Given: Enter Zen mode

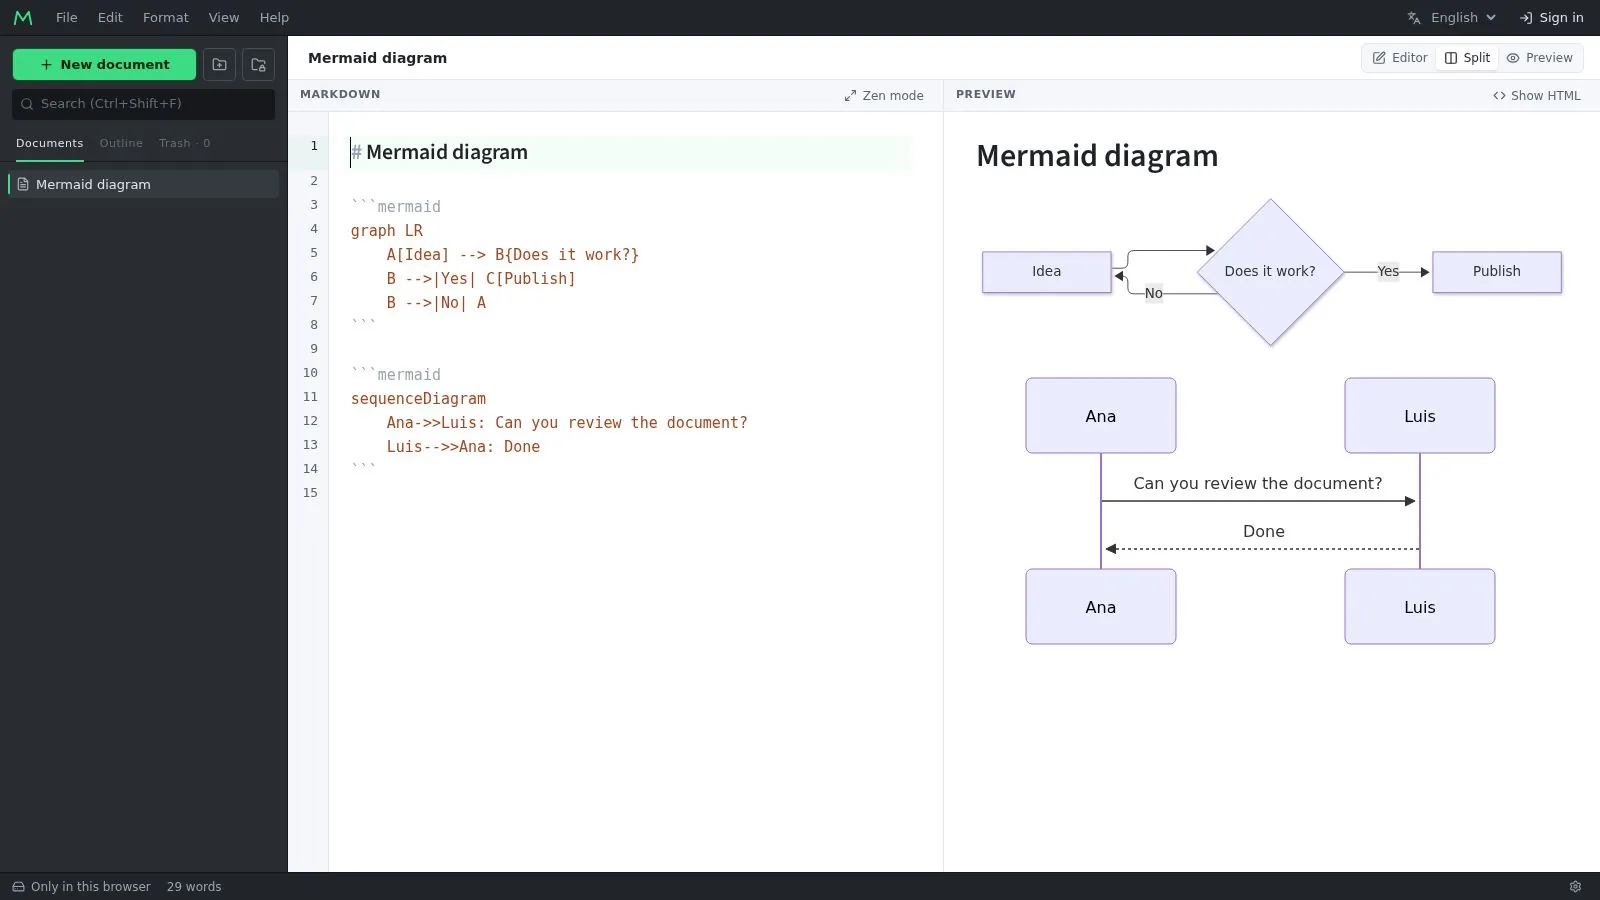Looking at the screenshot, I should [884, 96].
